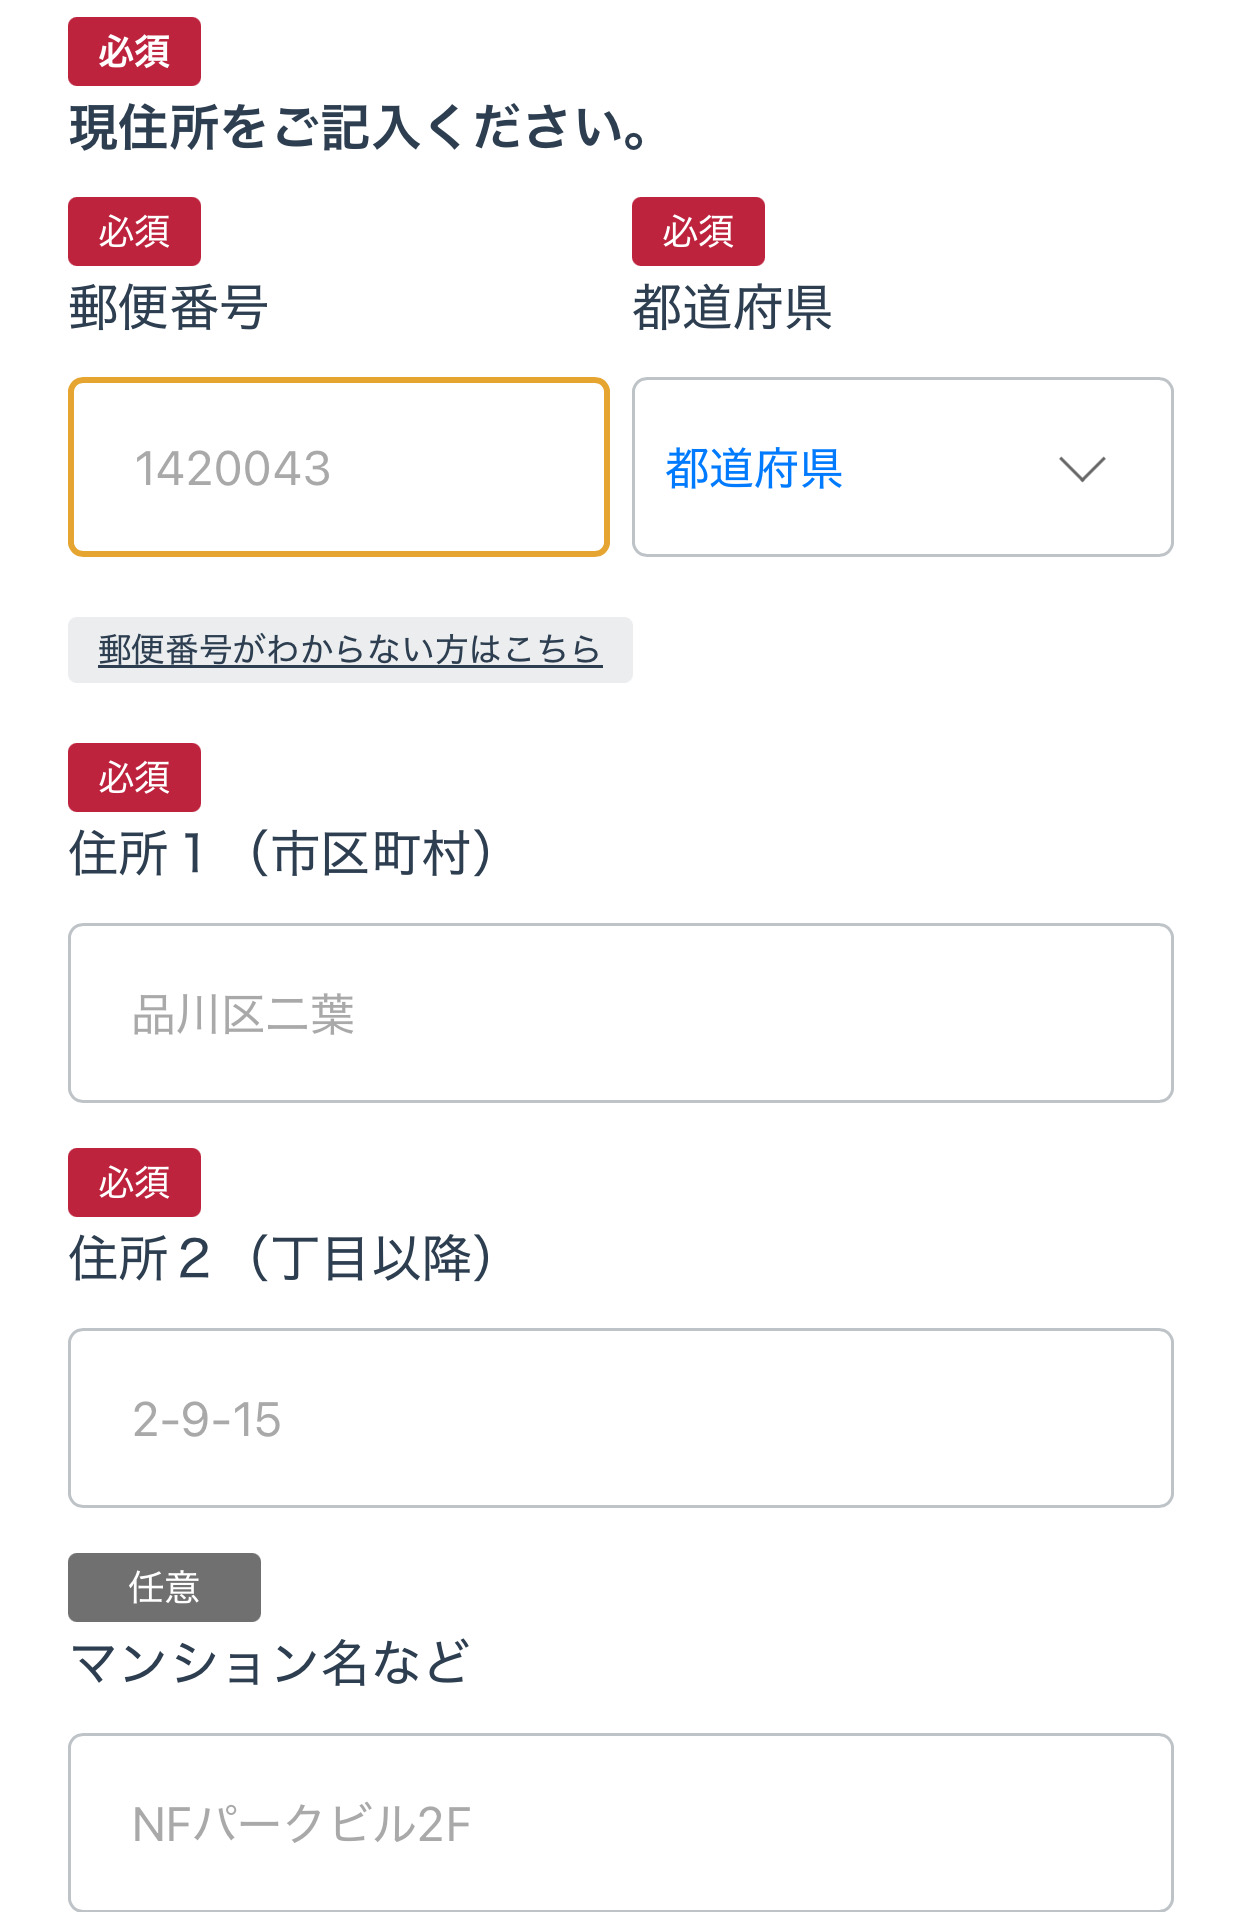Click the マンション名など building name field

pos(620,1822)
